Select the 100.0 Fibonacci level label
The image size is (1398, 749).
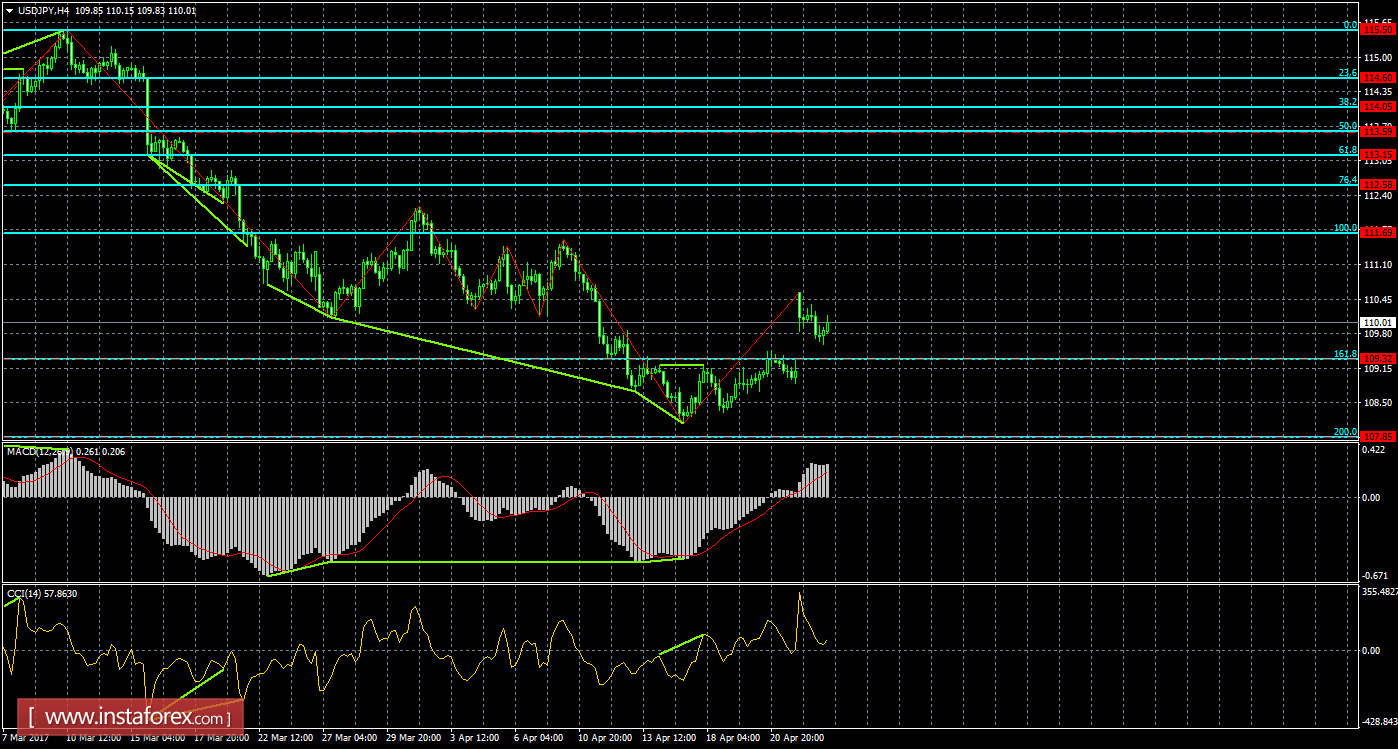tap(1345, 227)
